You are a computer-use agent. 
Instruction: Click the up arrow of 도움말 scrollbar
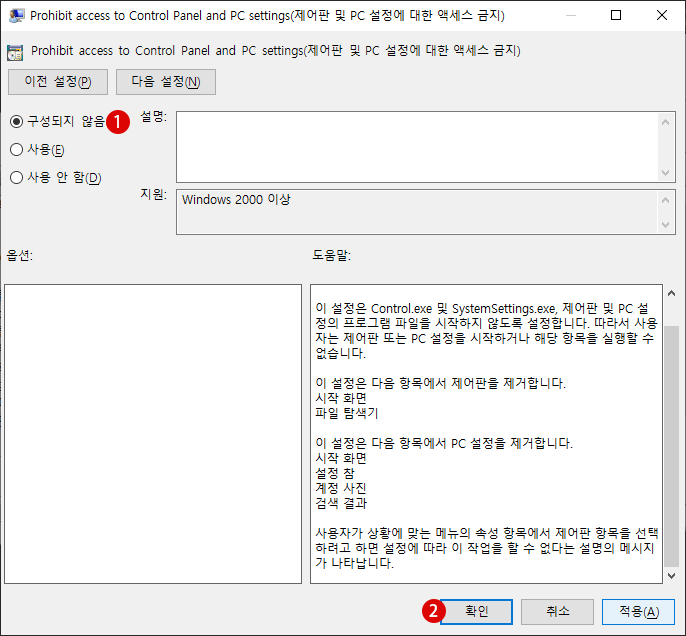[x=672, y=294]
